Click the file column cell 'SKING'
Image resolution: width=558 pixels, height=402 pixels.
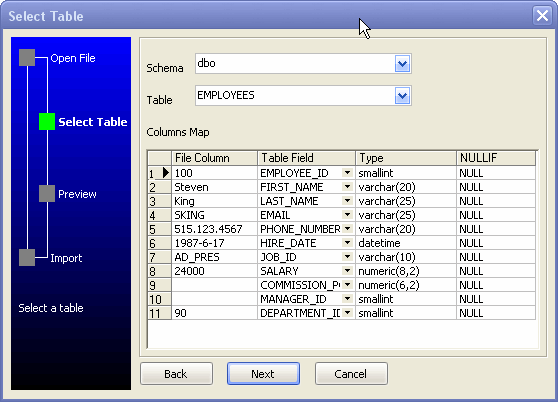[215, 215]
